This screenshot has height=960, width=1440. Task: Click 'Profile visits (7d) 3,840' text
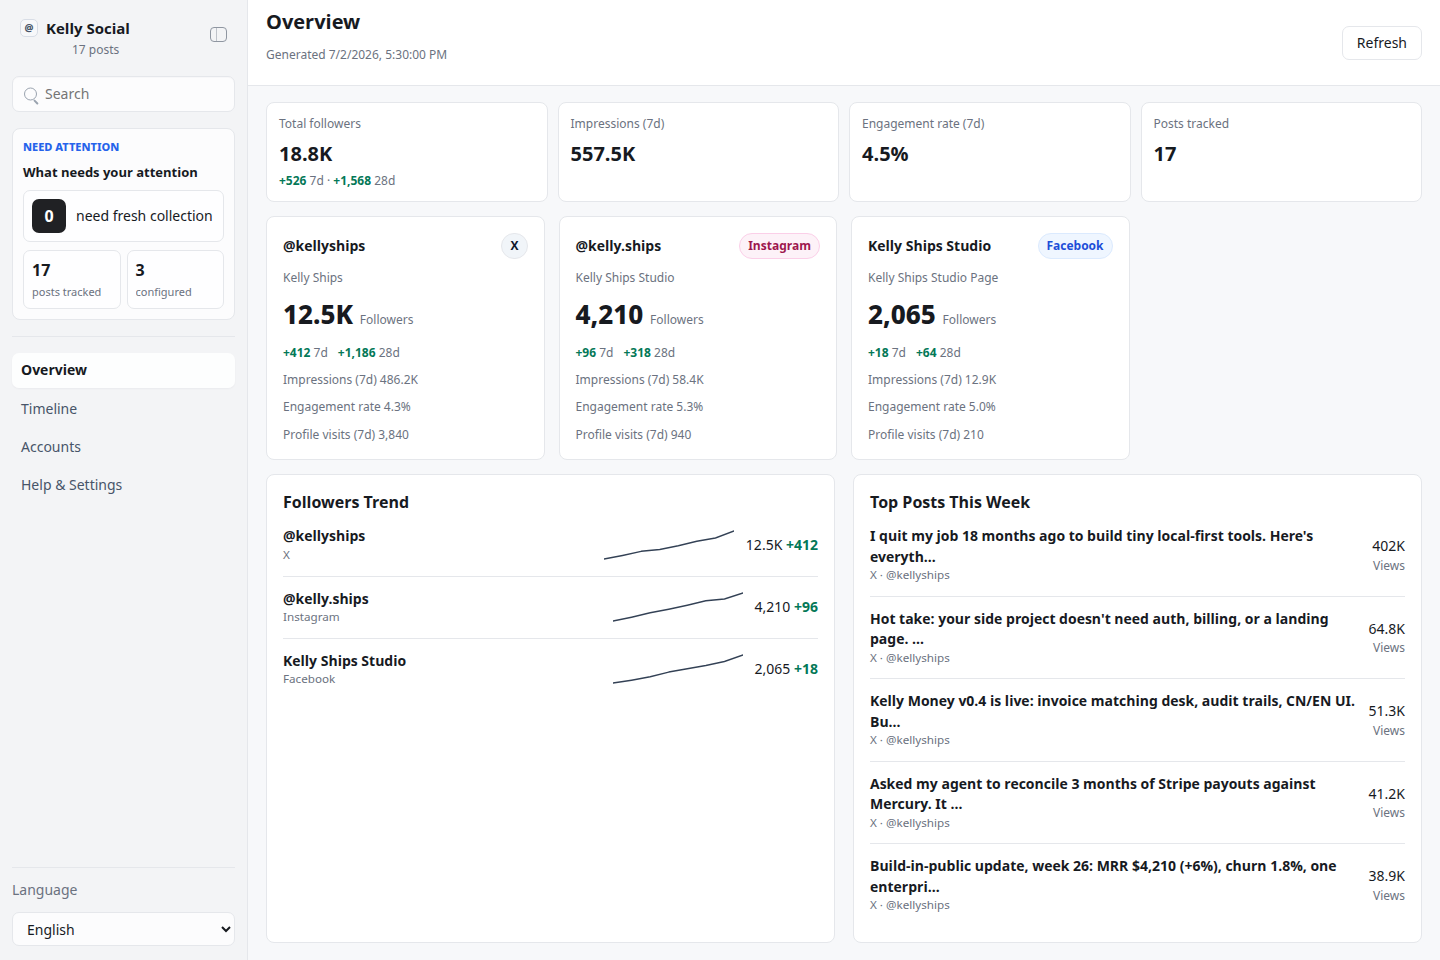pos(346,435)
